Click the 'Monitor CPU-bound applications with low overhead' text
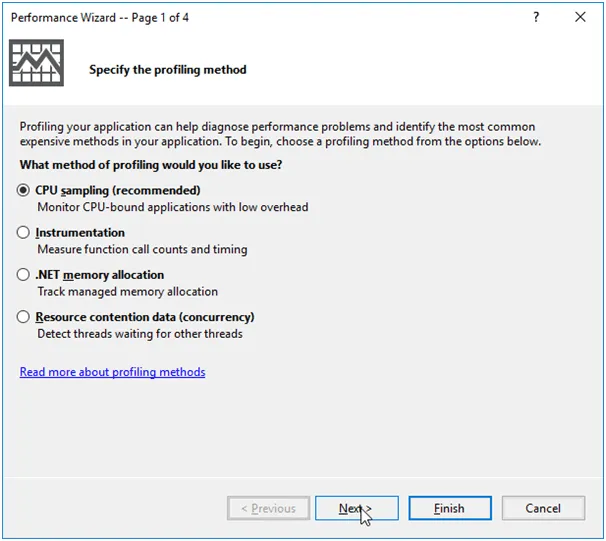This screenshot has height=541, width=606. pos(173,207)
